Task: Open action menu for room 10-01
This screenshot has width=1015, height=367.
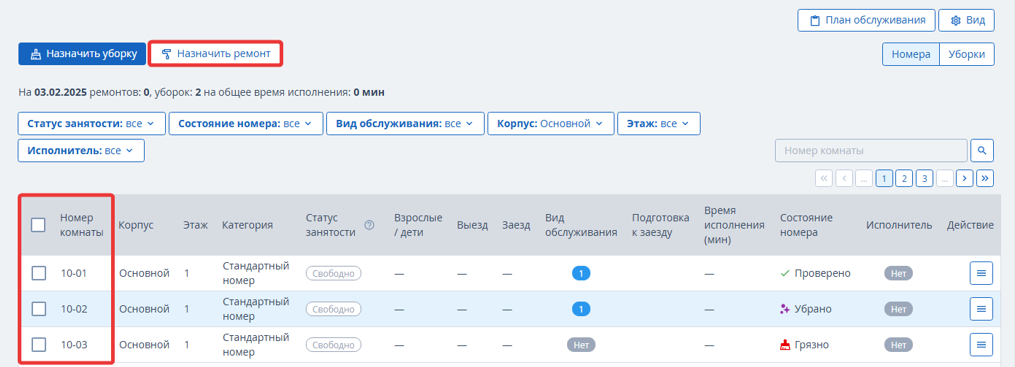Action: 981,273
